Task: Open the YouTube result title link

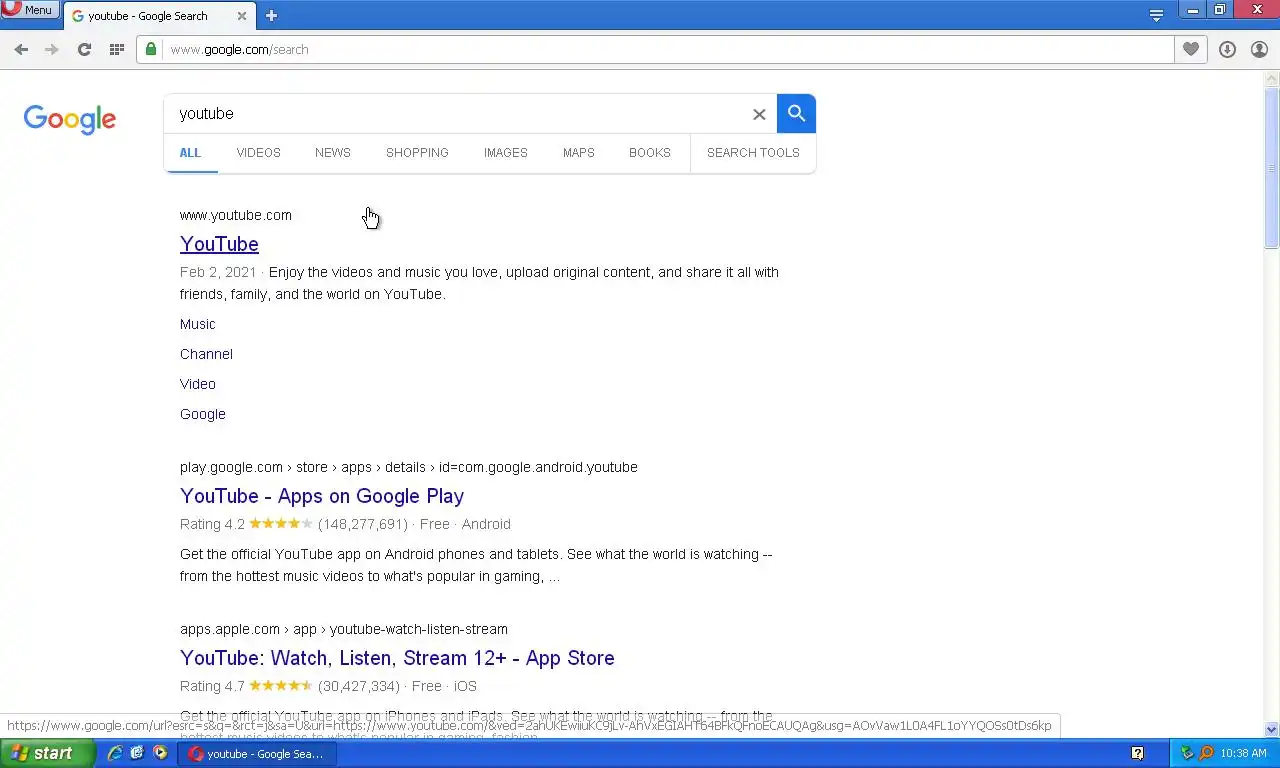Action: tap(219, 244)
